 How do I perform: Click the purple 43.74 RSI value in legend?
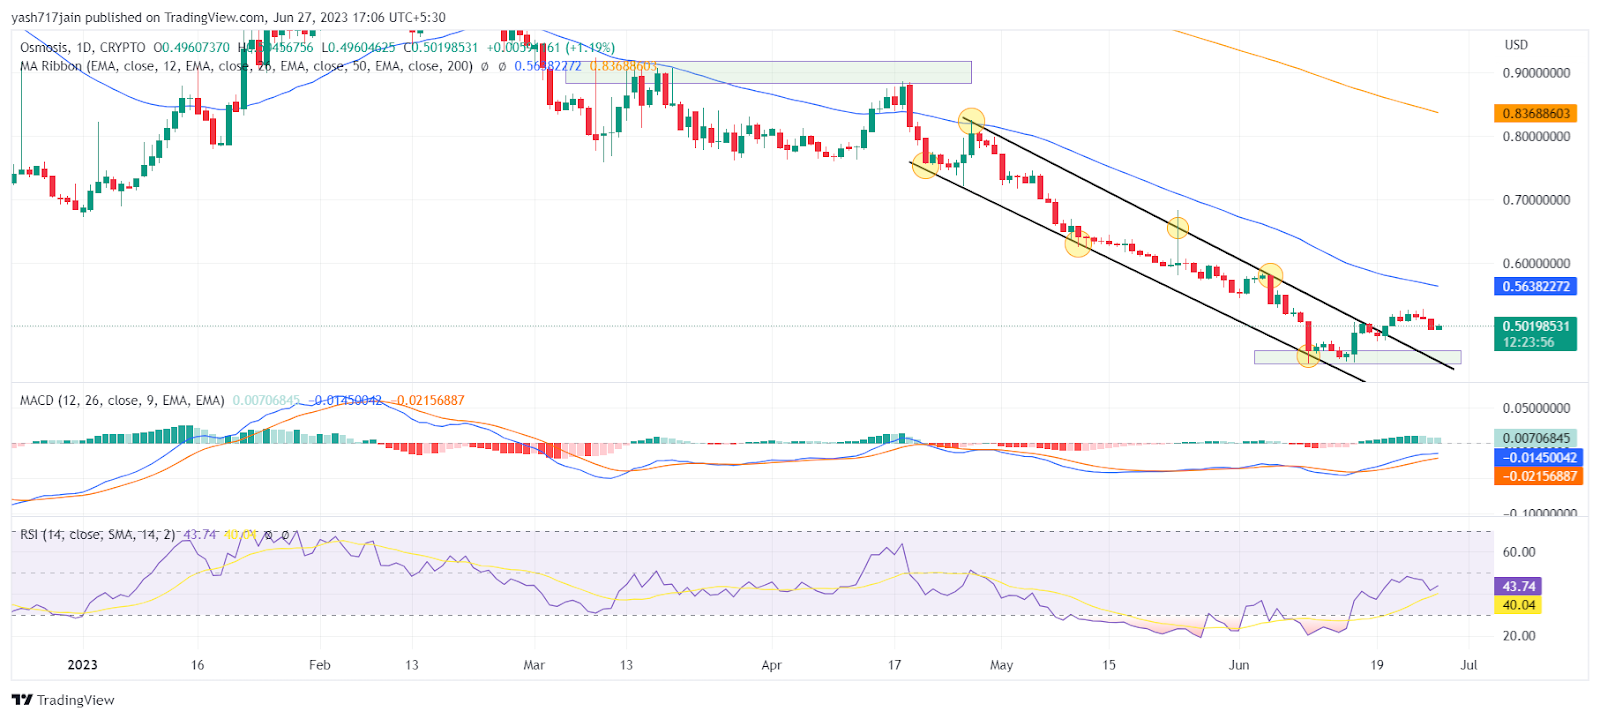coord(200,534)
